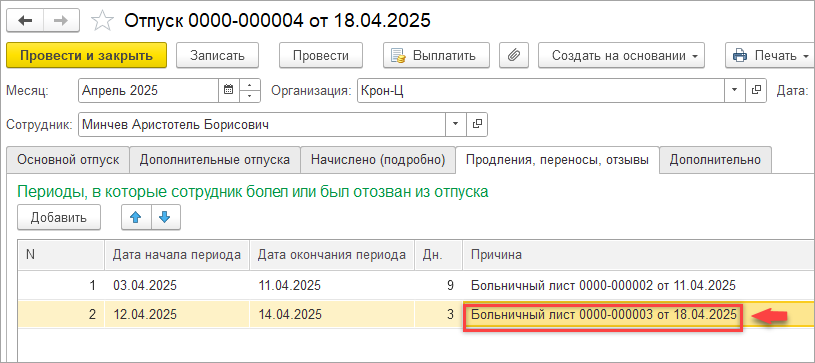Open the Организация dropdown list
Screen dimensions: 815x363
tap(734, 90)
